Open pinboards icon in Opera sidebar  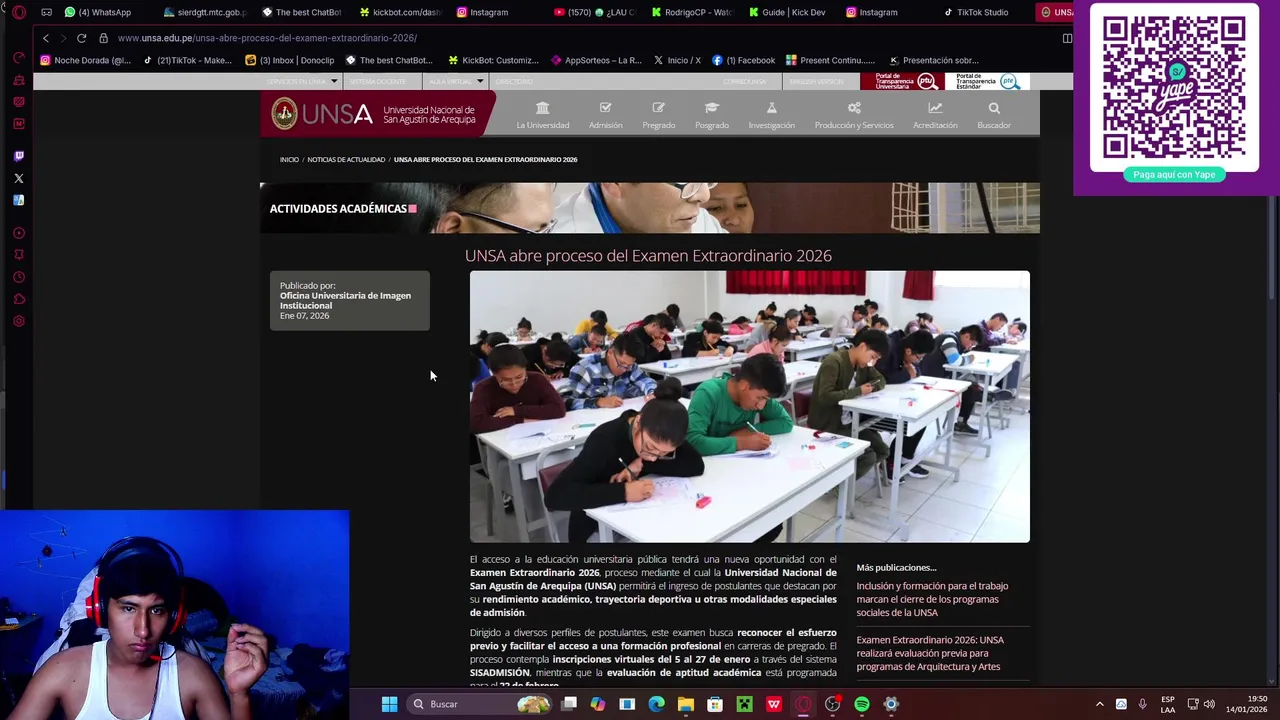tap(18, 255)
